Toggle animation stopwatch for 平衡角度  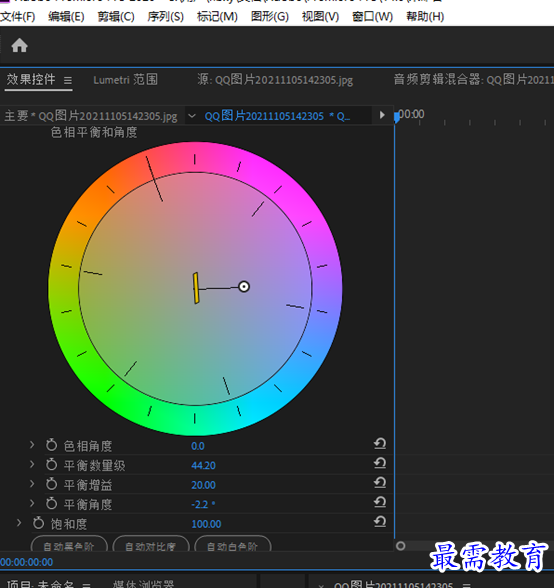click(x=51, y=504)
